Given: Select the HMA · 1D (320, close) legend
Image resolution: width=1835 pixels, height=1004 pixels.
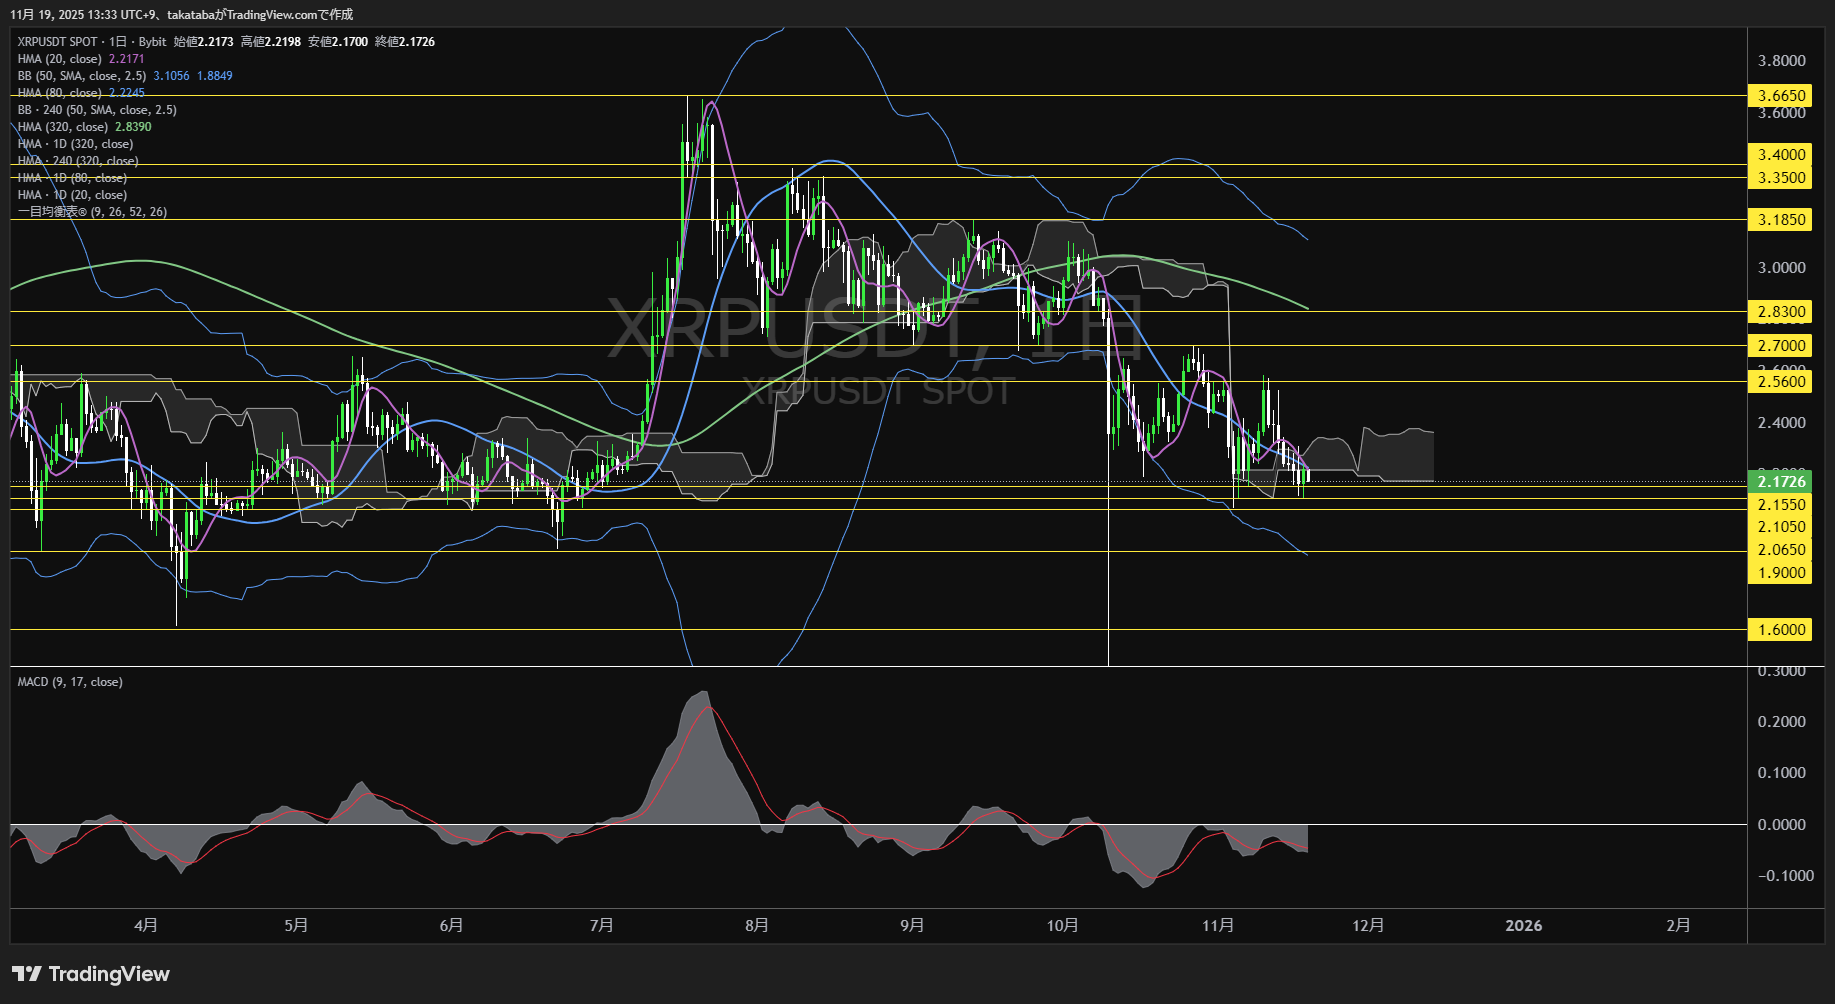Looking at the screenshot, I should point(75,144).
